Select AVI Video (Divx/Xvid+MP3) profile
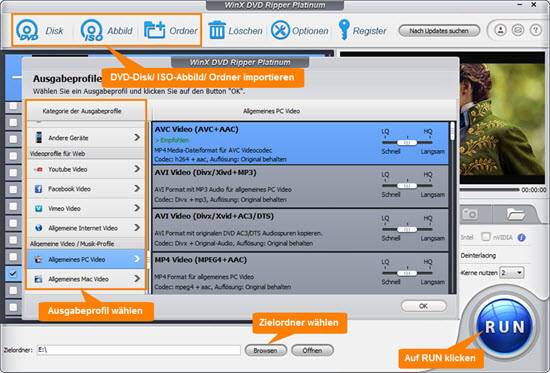 300,186
